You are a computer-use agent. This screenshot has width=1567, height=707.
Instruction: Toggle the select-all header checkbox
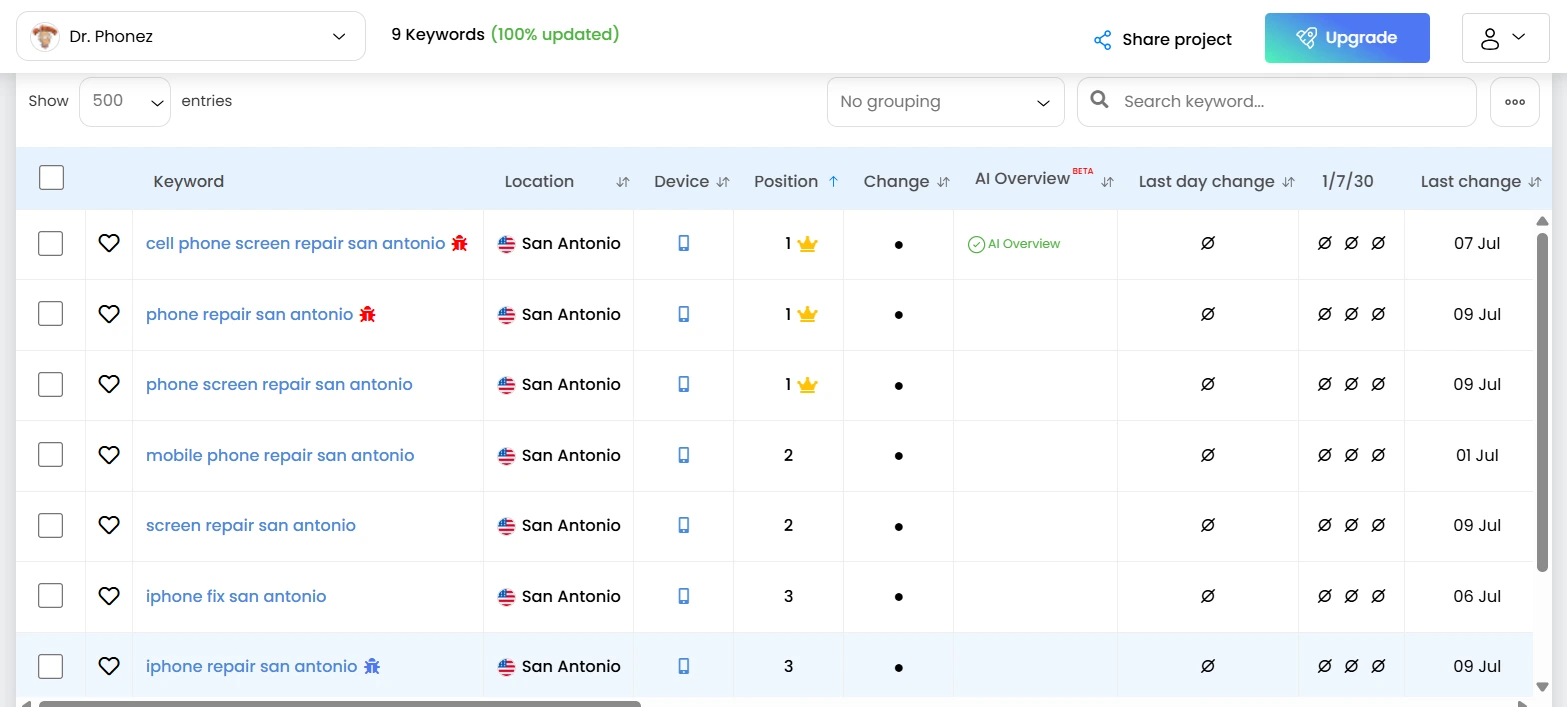[51, 178]
